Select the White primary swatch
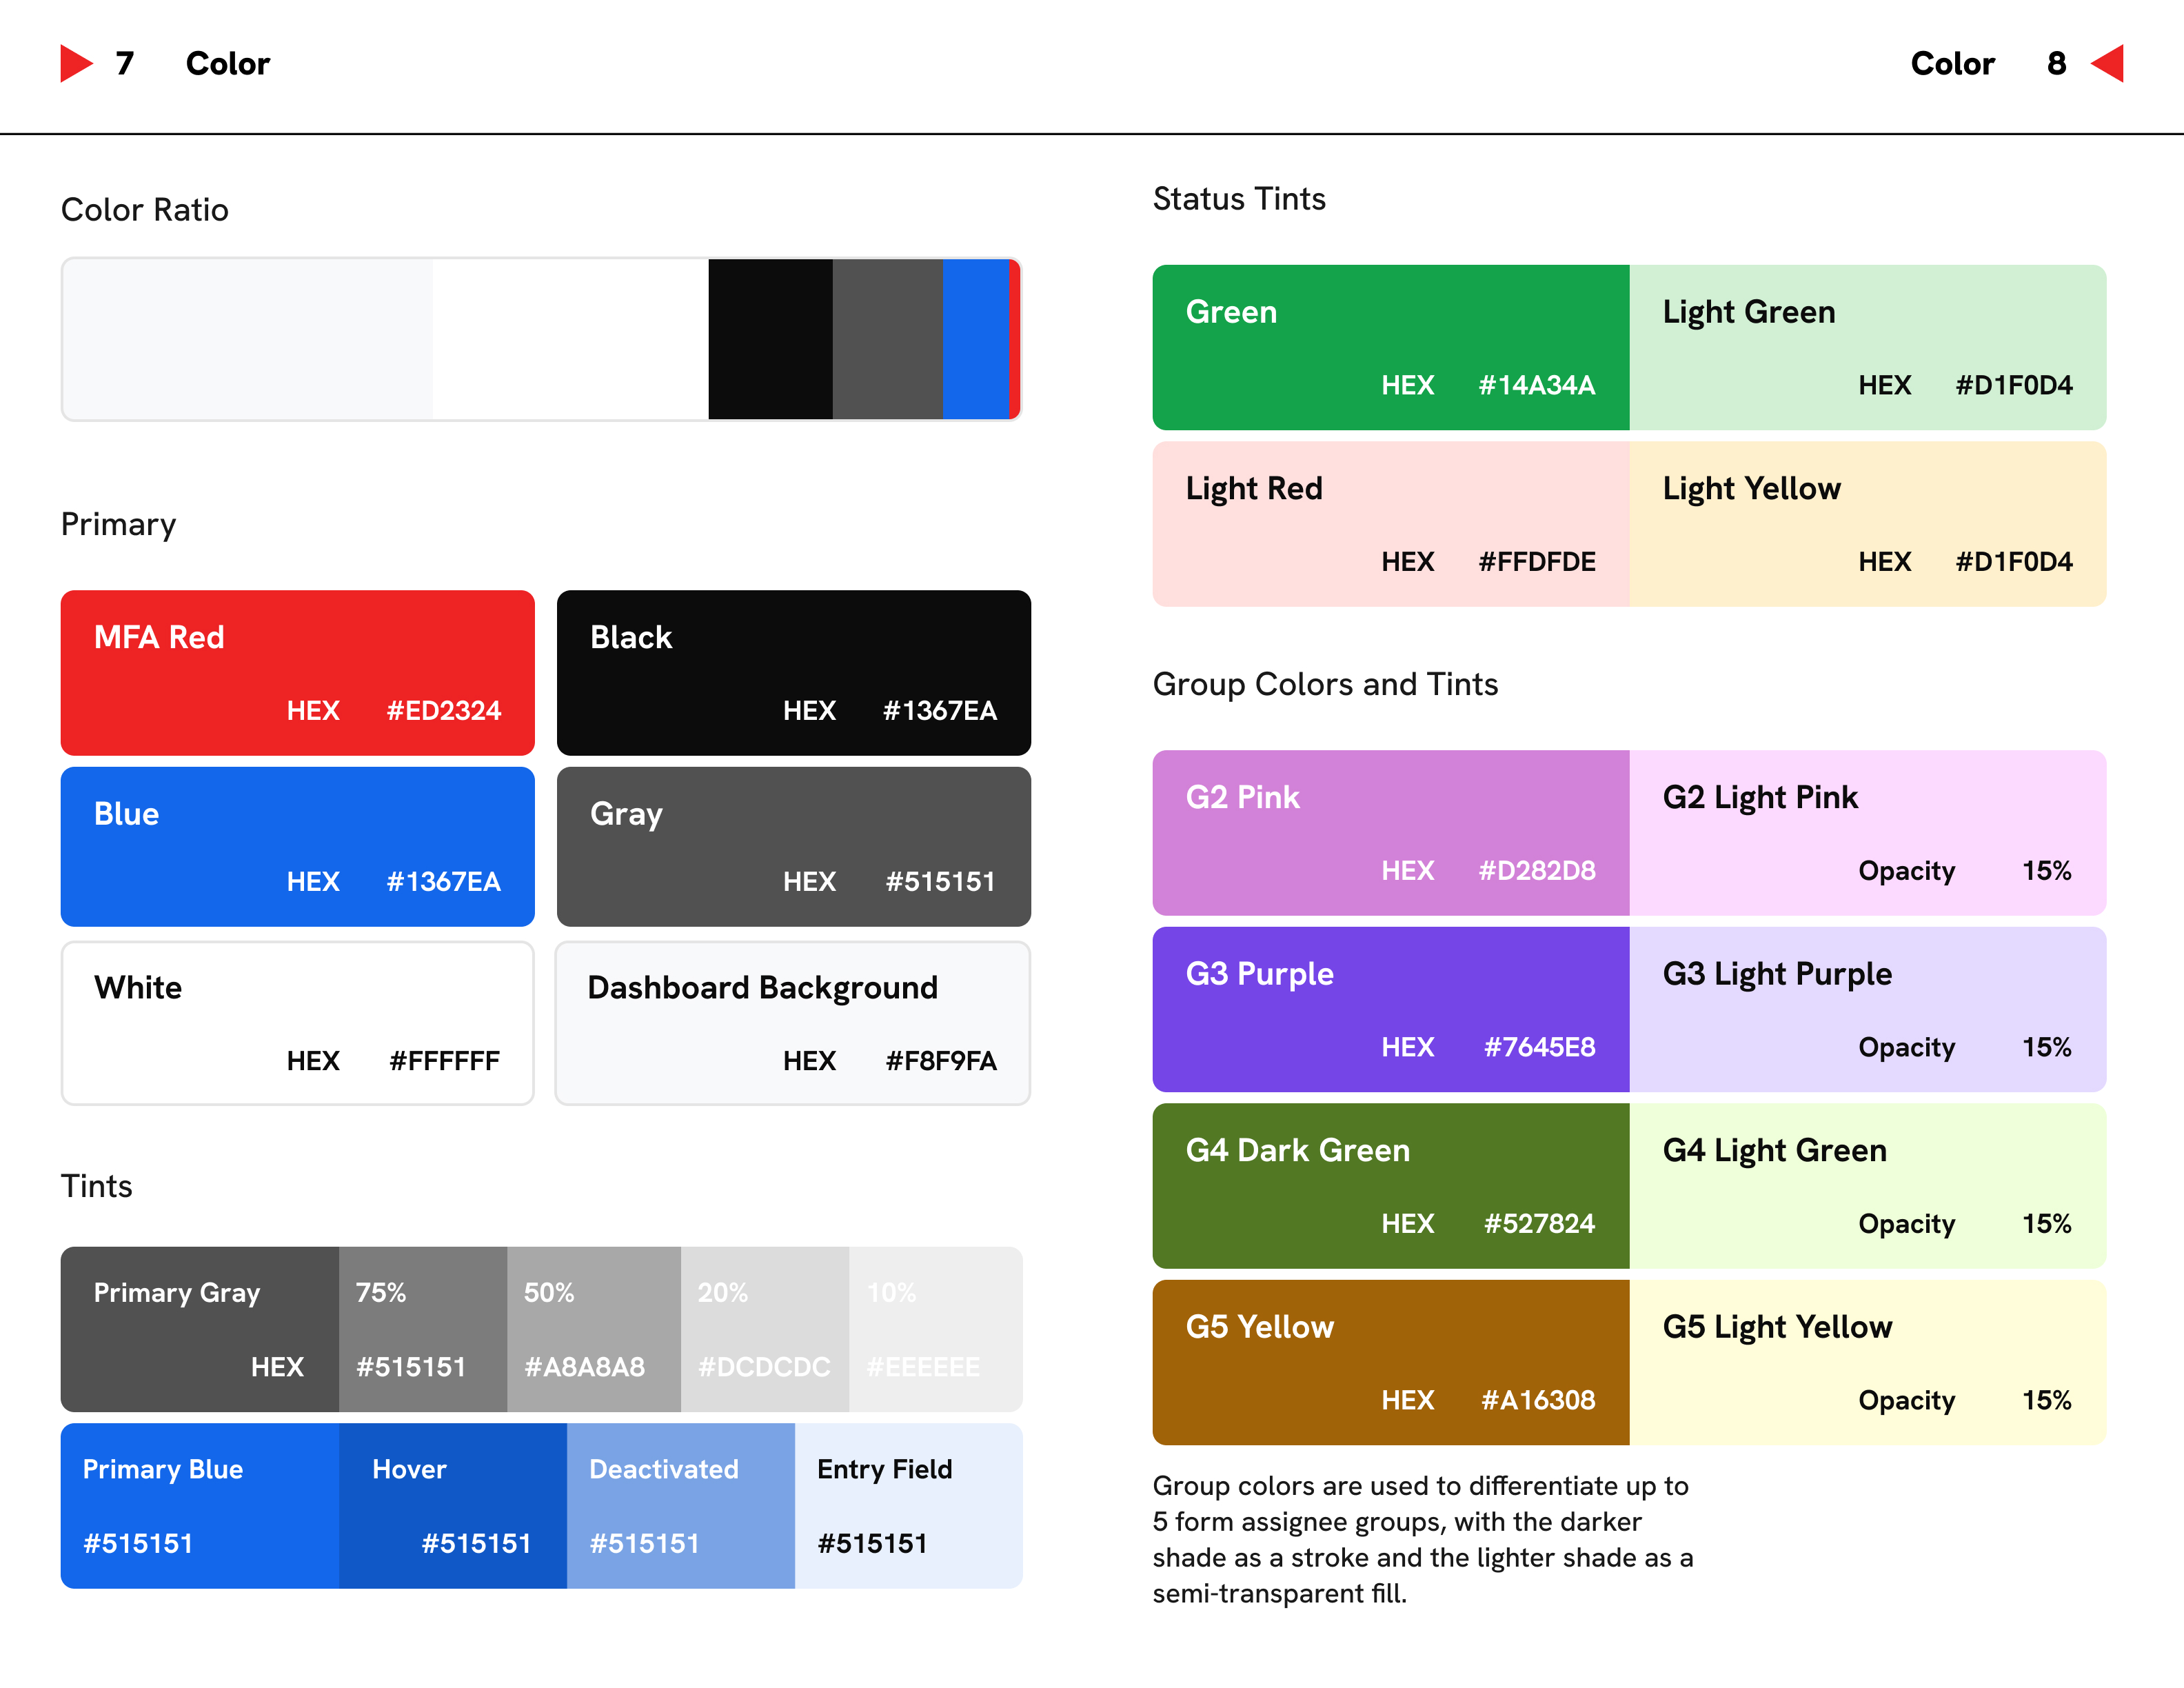Image resolution: width=2184 pixels, height=1688 pixels. pyautogui.click(x=297, y=1022)
